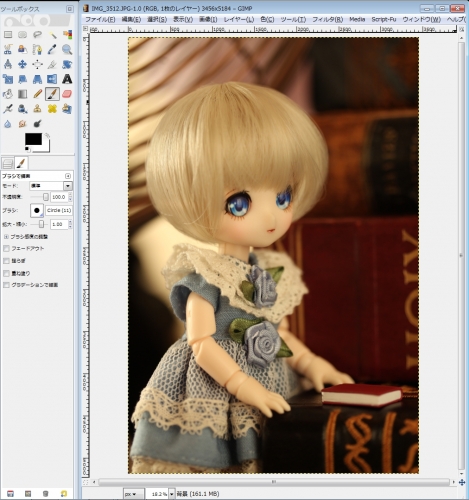Select the Airbrush tool

pyautogui.click(x=8, y=109)
